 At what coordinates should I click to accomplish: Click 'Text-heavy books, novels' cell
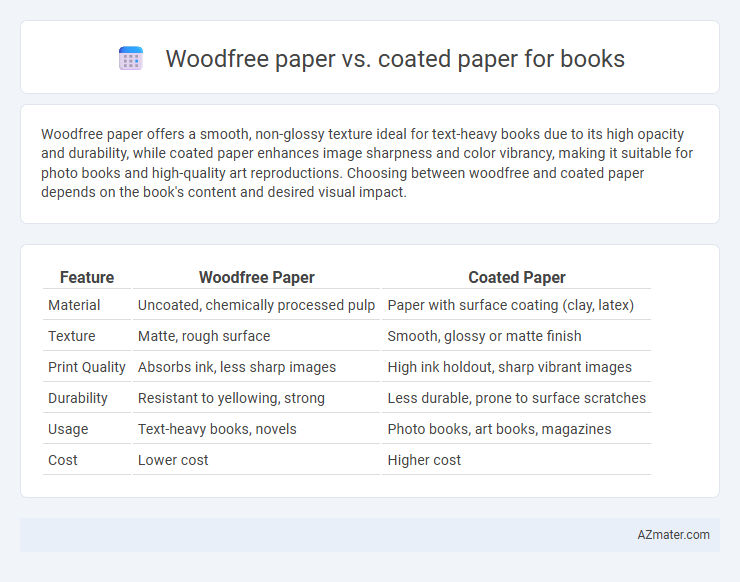pos(256,429)
